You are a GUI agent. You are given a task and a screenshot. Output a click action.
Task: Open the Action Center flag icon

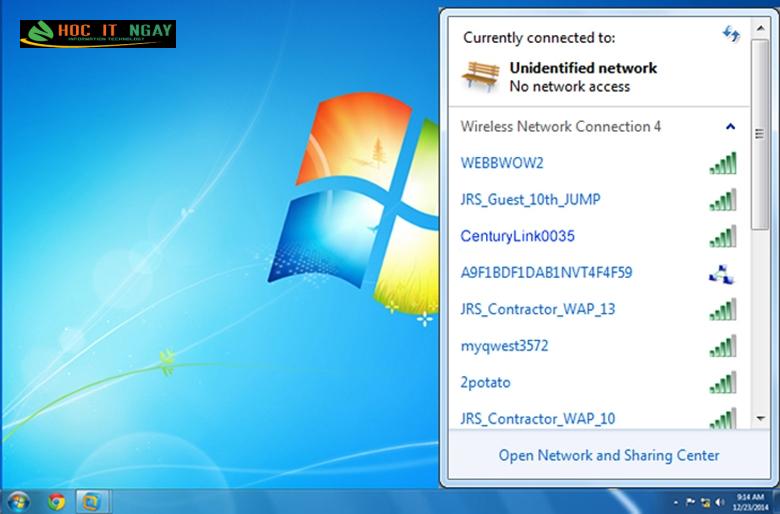pyautogui.click(x=690, y=502)
